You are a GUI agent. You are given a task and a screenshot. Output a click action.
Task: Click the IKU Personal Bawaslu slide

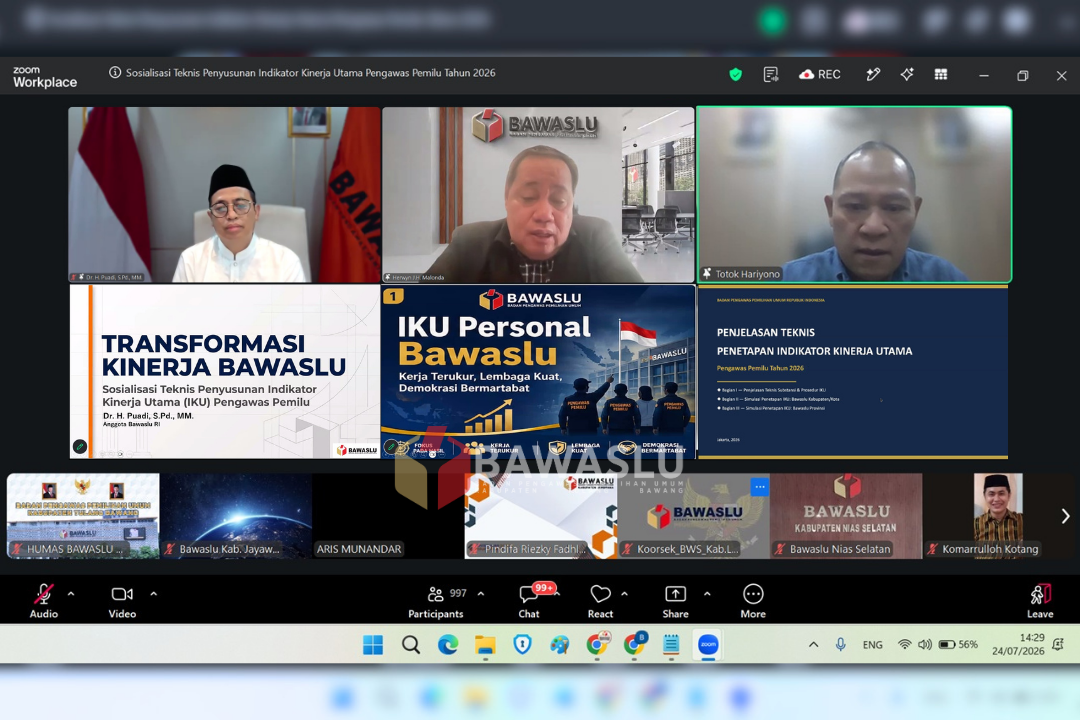[x=538, y=371]
